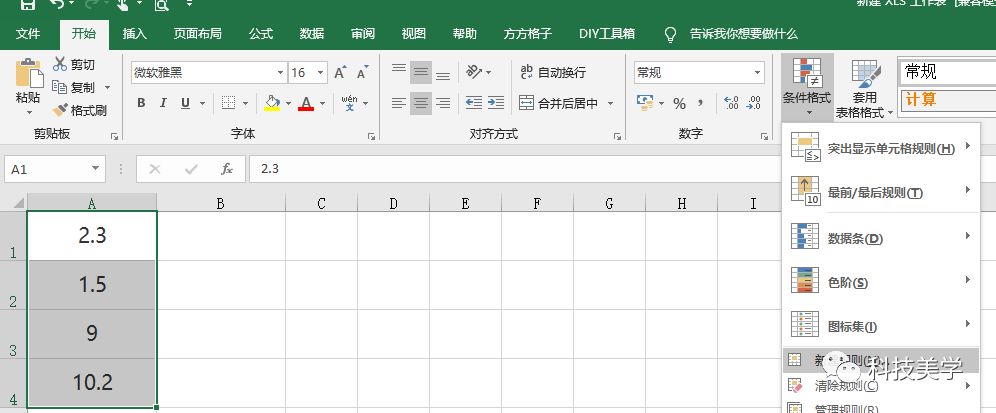Viewport: 996px width, 413px height.
Task: Select cell containing 10.2
Action: 92,383
